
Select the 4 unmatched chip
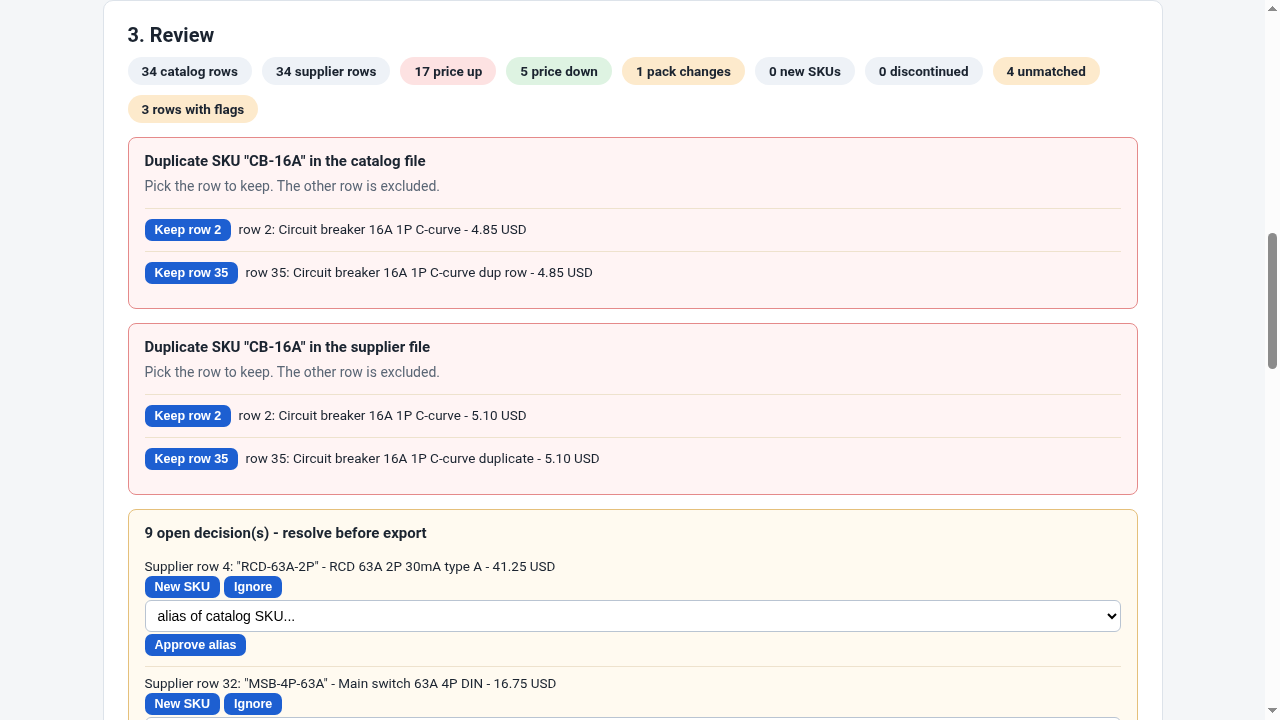click(x=1046, y=71)
